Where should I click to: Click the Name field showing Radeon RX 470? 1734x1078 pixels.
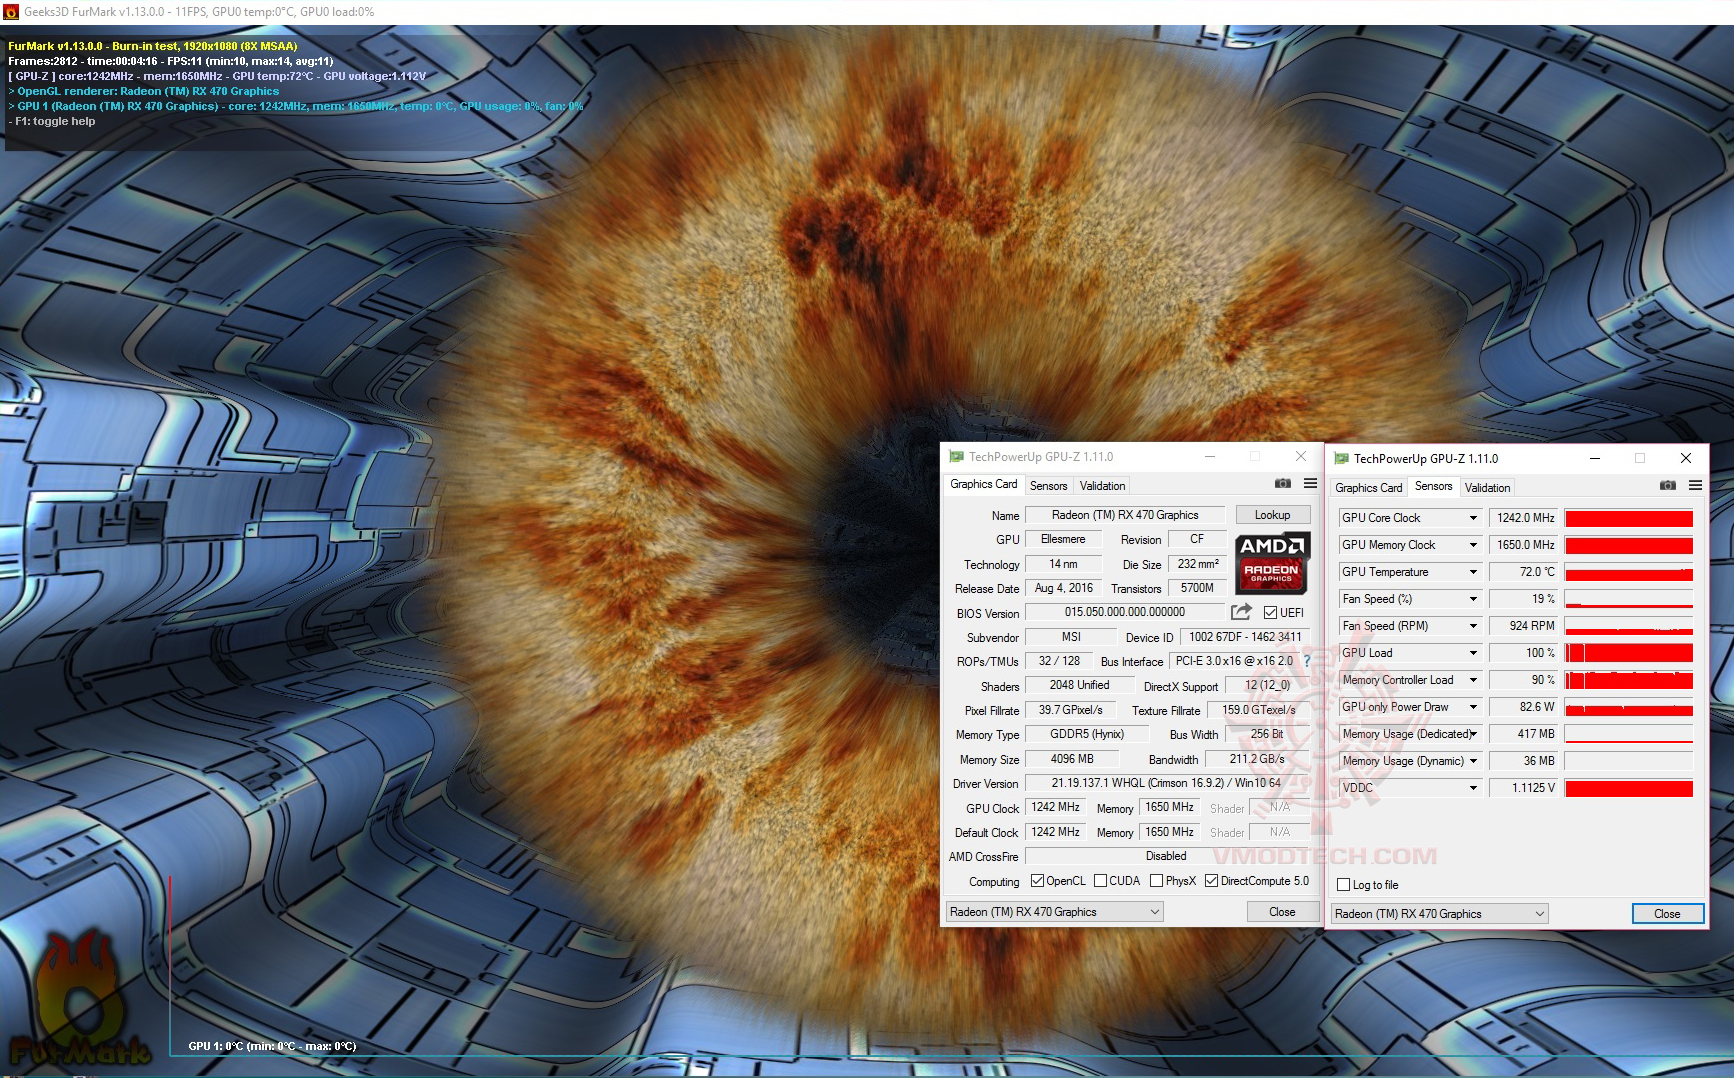[x=1125, y=515]
